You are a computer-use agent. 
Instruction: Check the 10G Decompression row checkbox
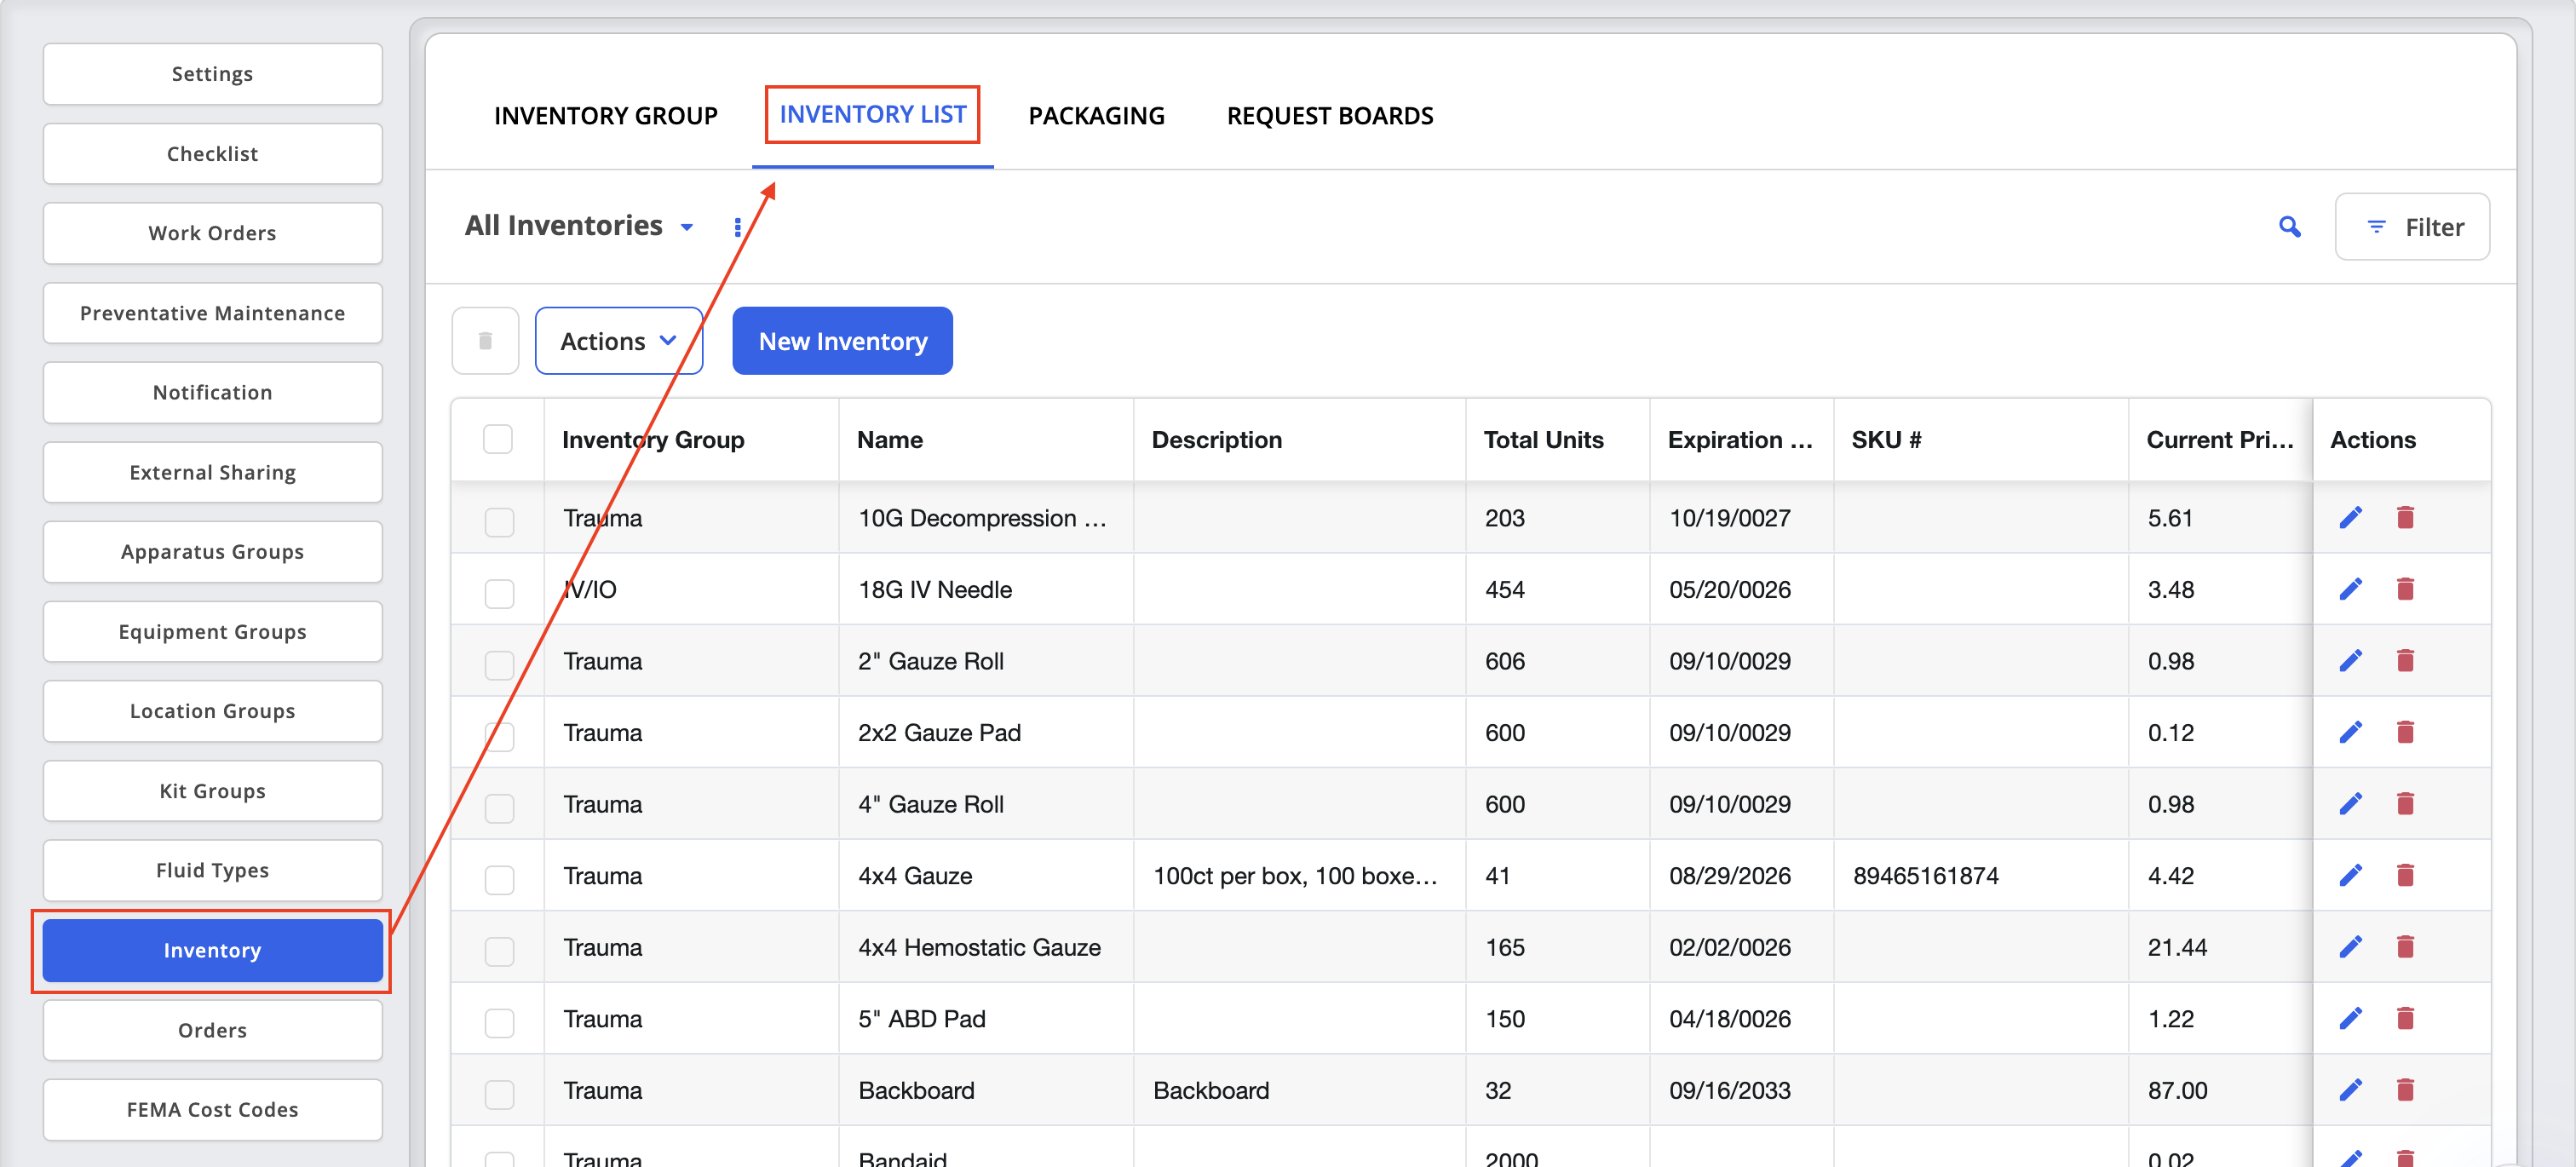click(499, 521)
